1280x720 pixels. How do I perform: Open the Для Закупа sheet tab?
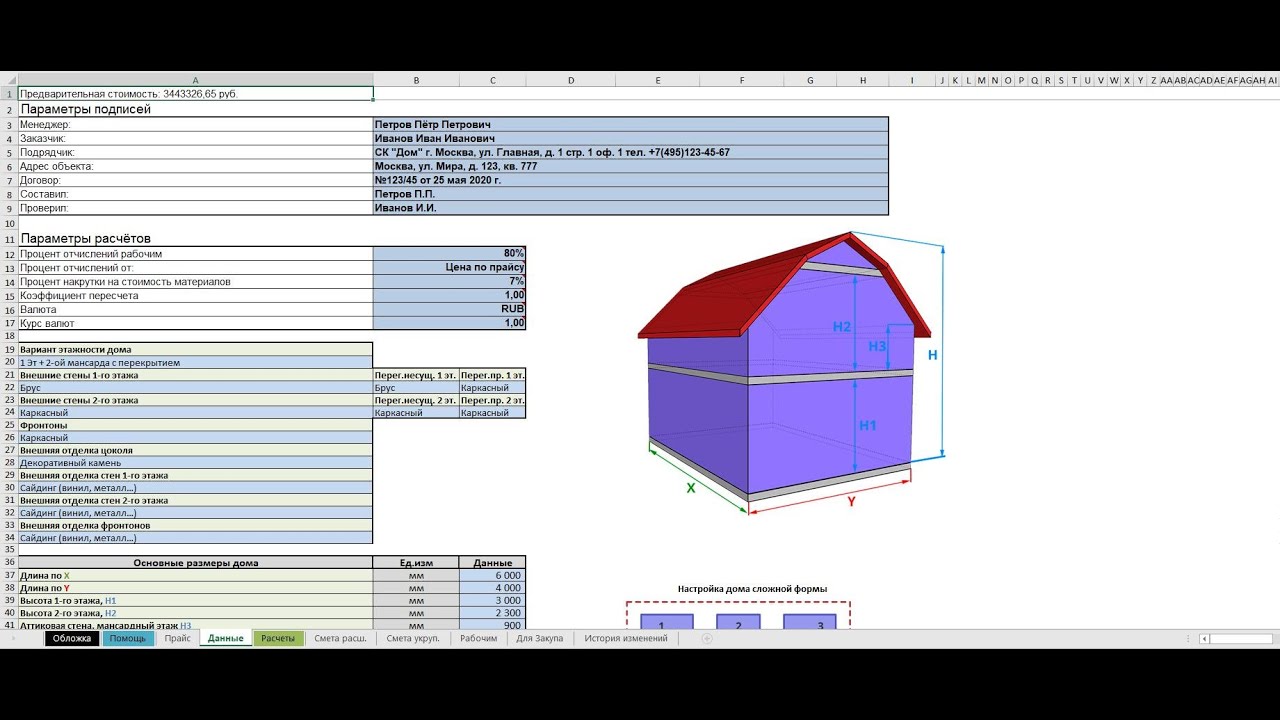tap(540, 638)
